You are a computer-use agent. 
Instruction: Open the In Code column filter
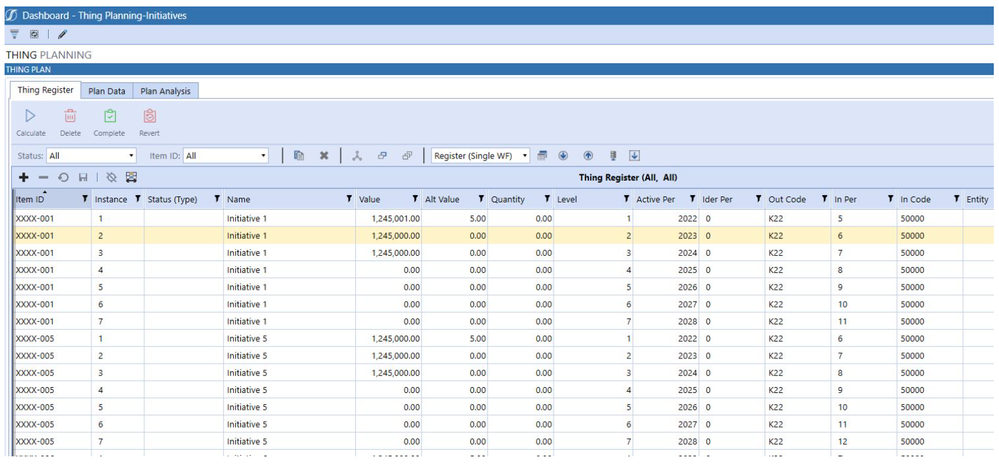pyautogui.click(x=957, y=199)
